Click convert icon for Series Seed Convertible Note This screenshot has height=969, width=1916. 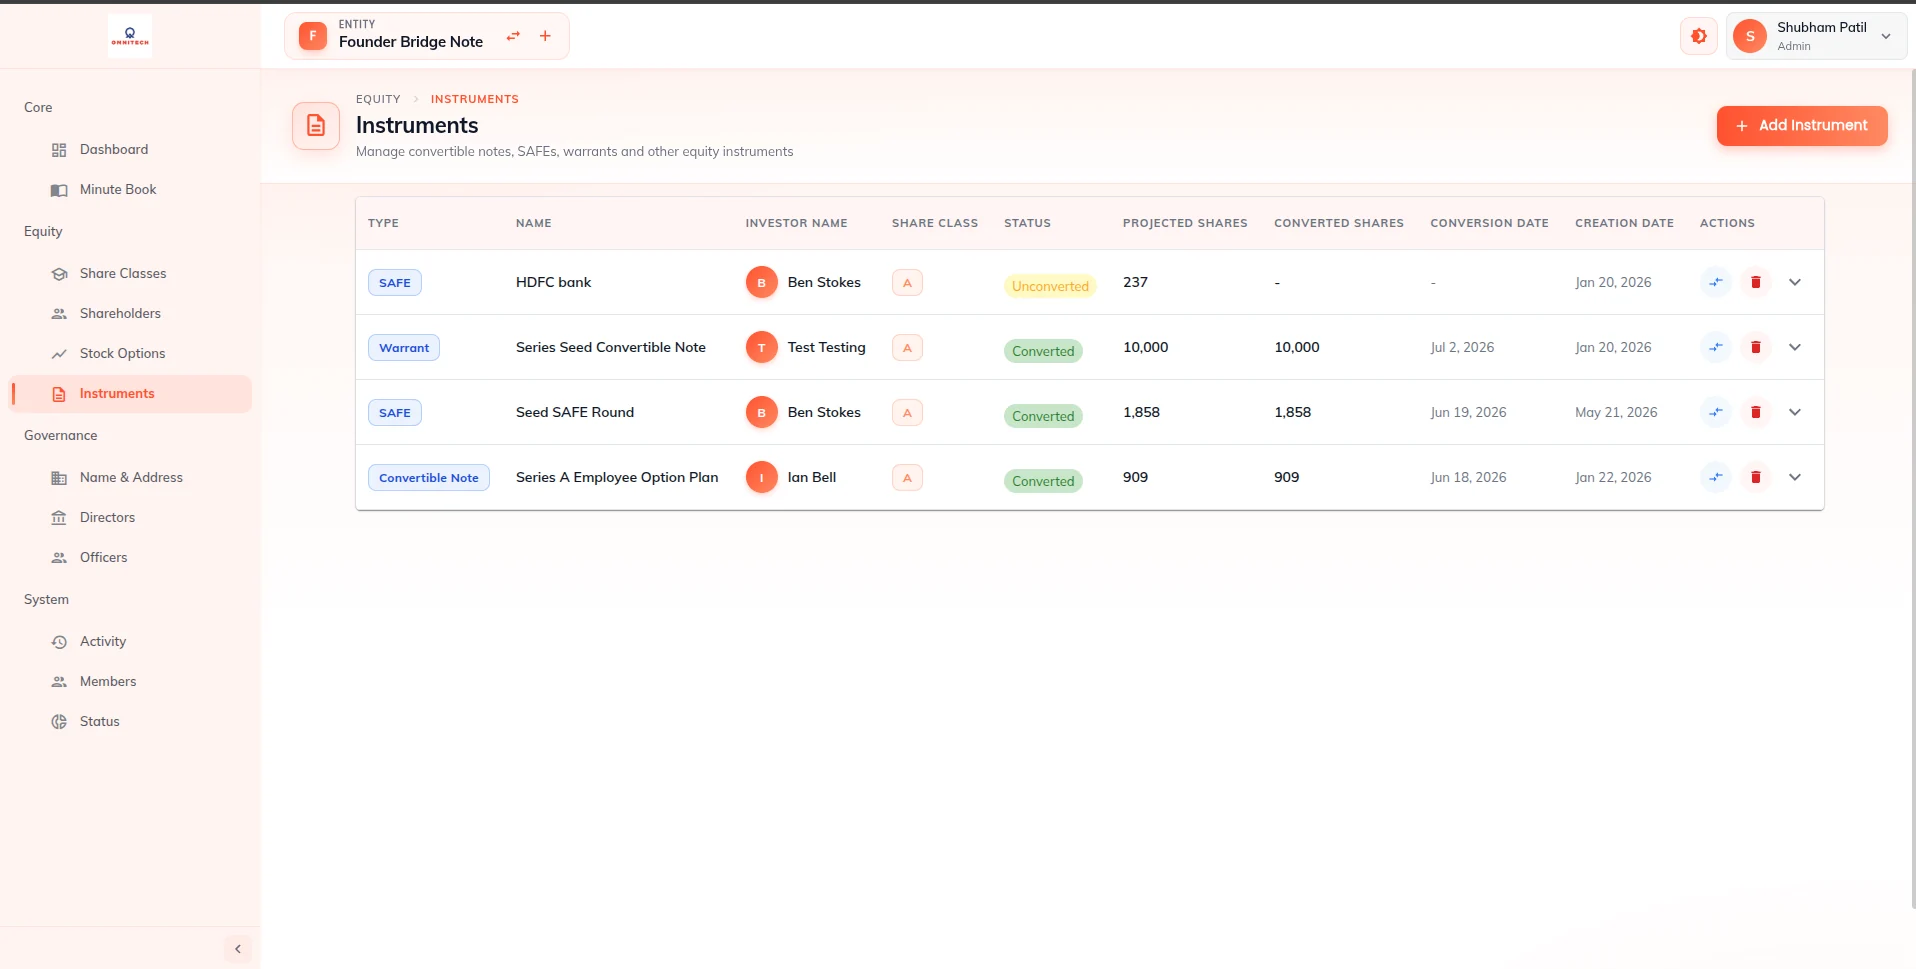(x=1716, y=347)
